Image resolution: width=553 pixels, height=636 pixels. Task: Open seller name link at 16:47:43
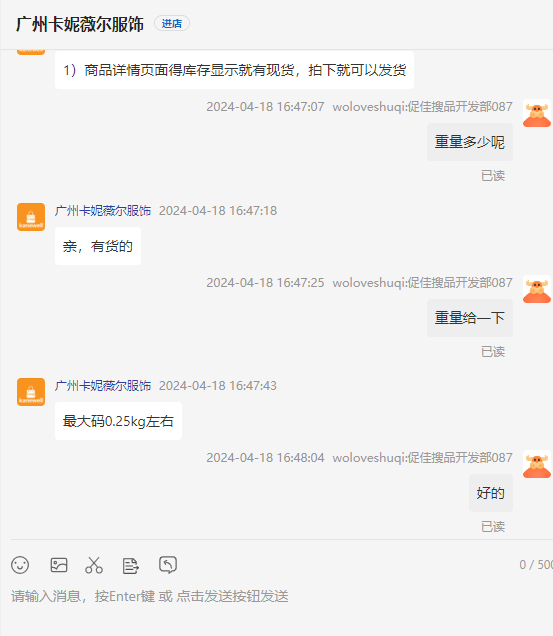(103, 386)
